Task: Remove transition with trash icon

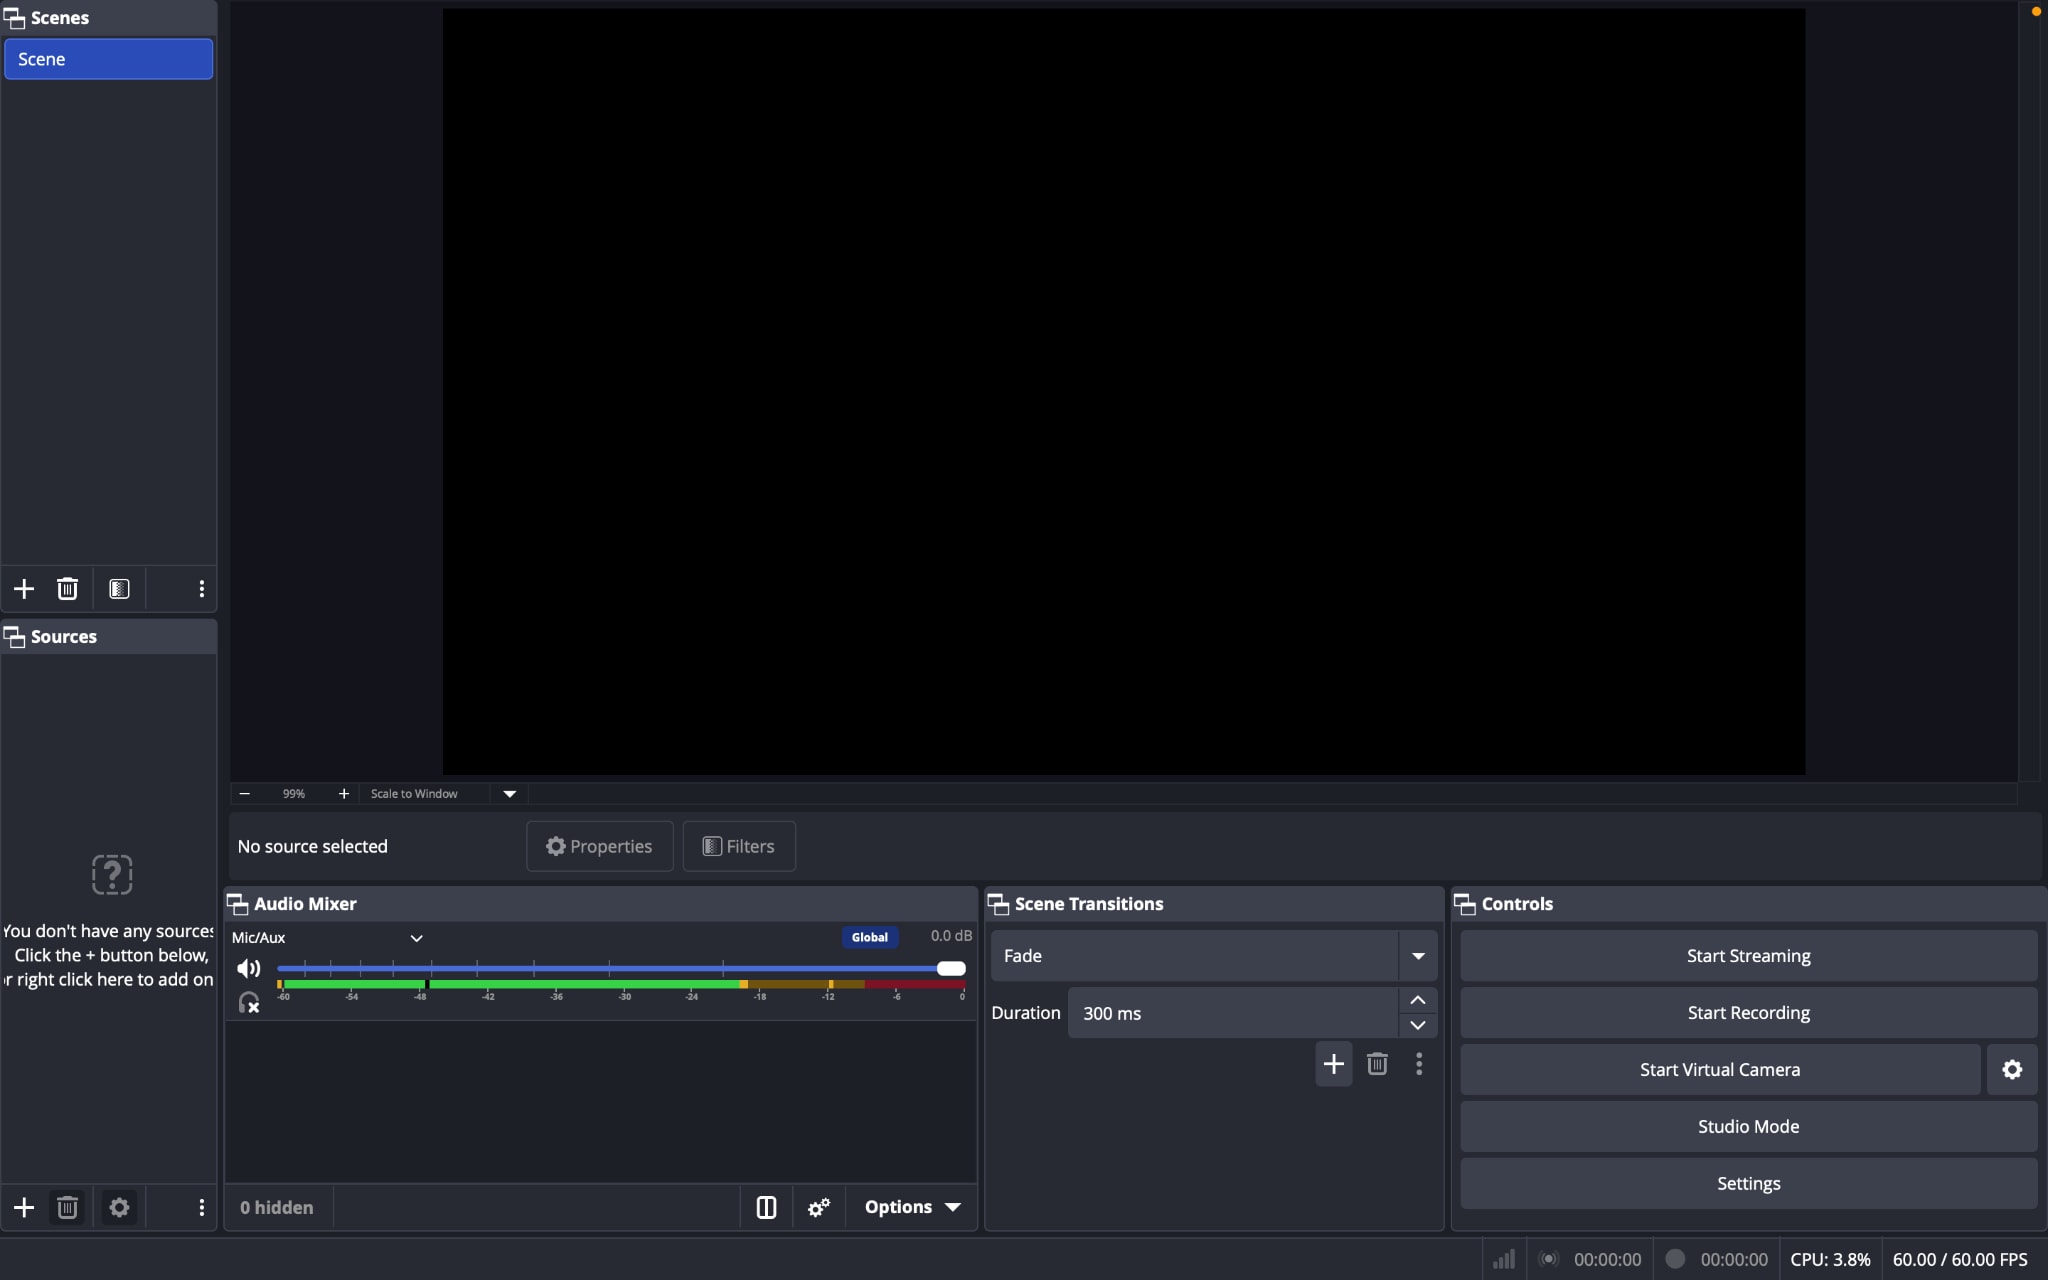Action: (1377, 1064)
